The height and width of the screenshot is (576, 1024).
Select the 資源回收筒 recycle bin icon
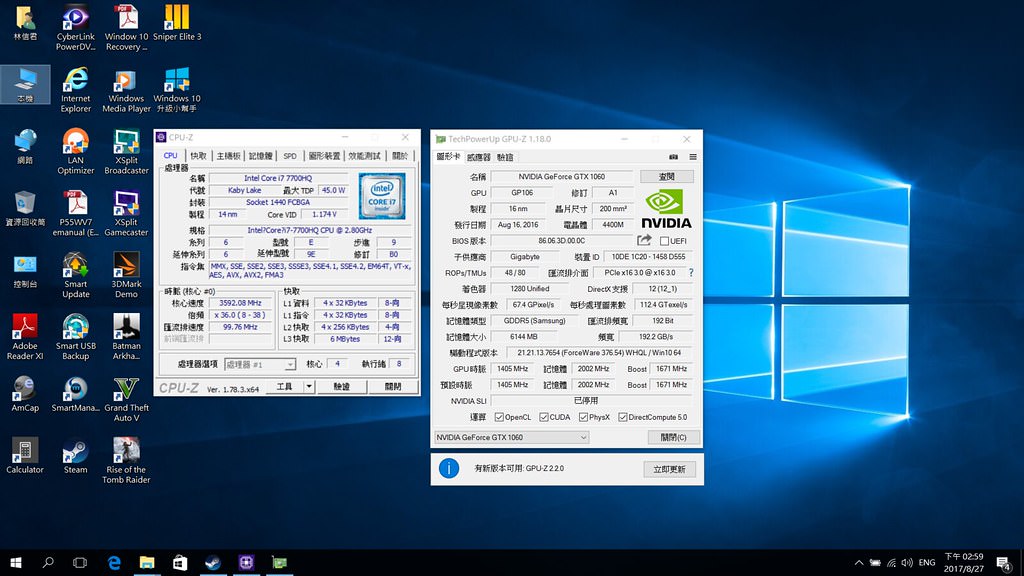(x=25, y=208)
